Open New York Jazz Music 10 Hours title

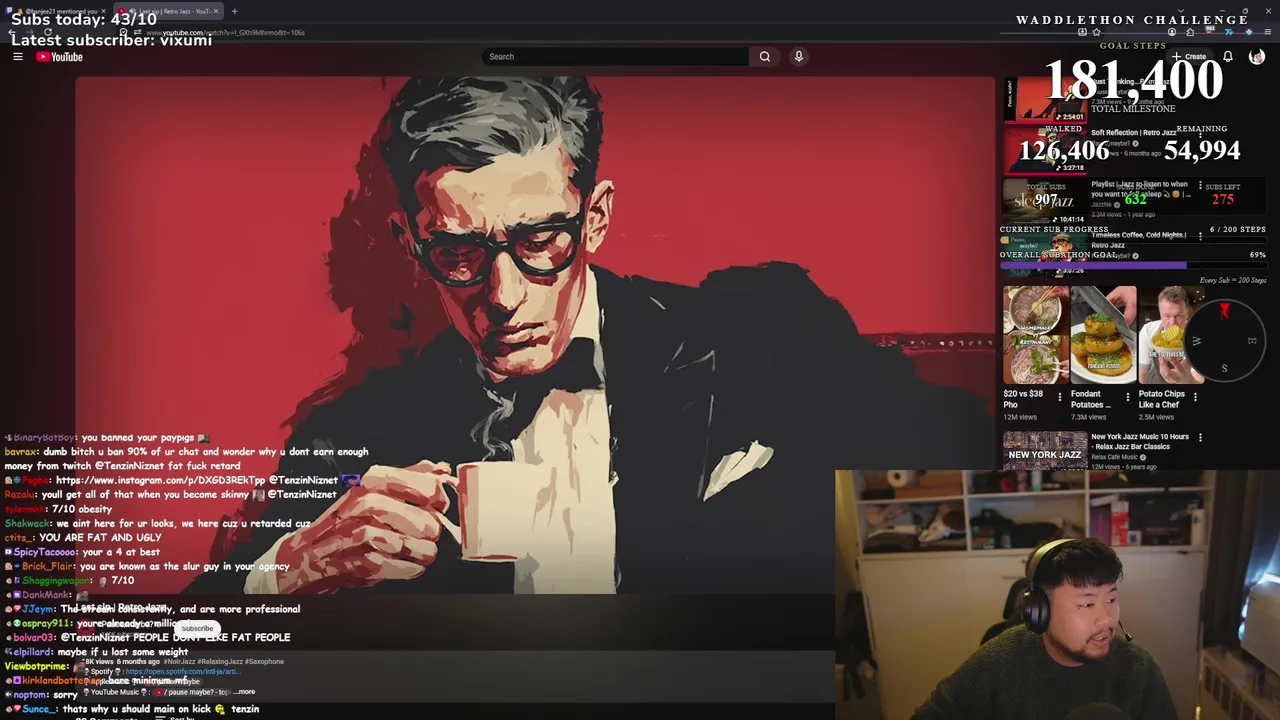pyautogui.click(x=1140, y=441)
